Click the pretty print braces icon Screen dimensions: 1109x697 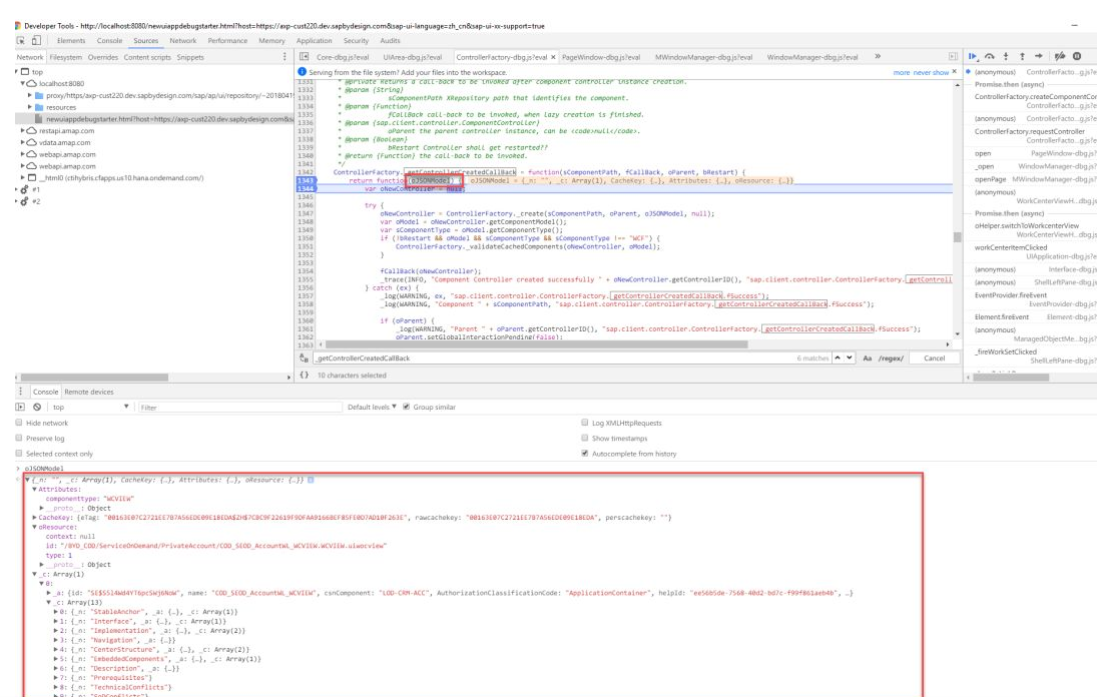[x=304, y=375]
